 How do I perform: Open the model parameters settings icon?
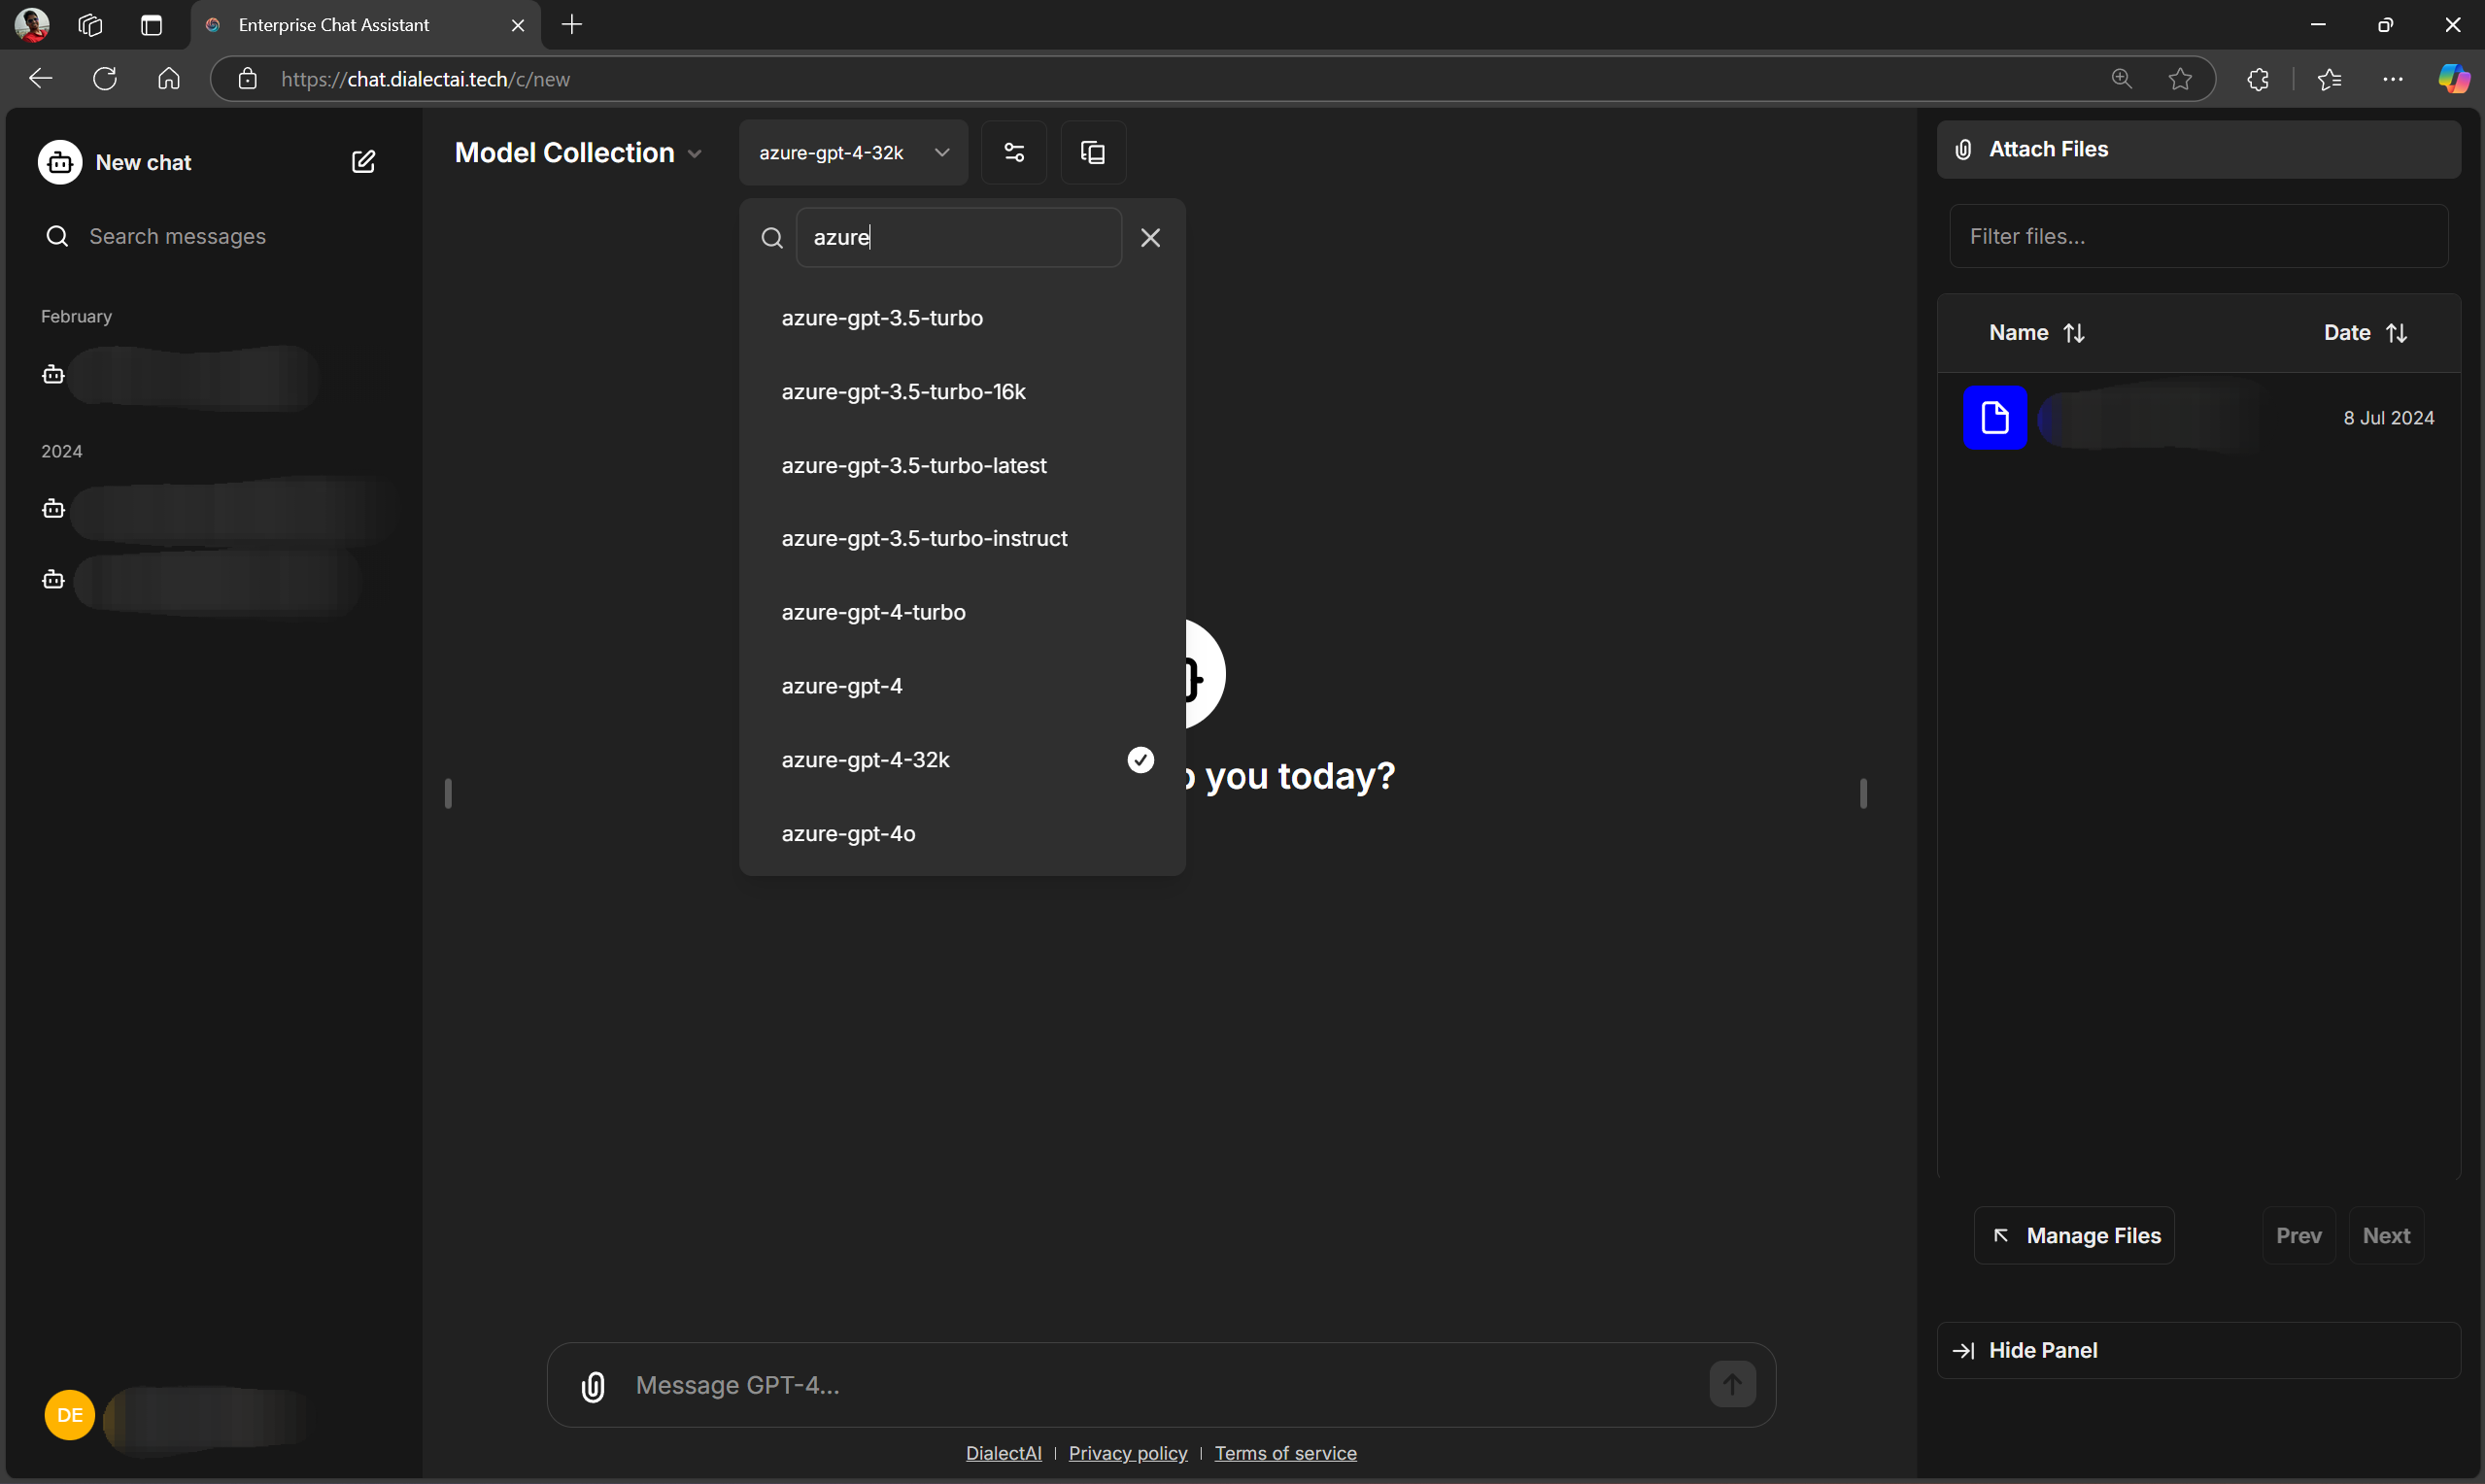click(x=1014, y=152)
